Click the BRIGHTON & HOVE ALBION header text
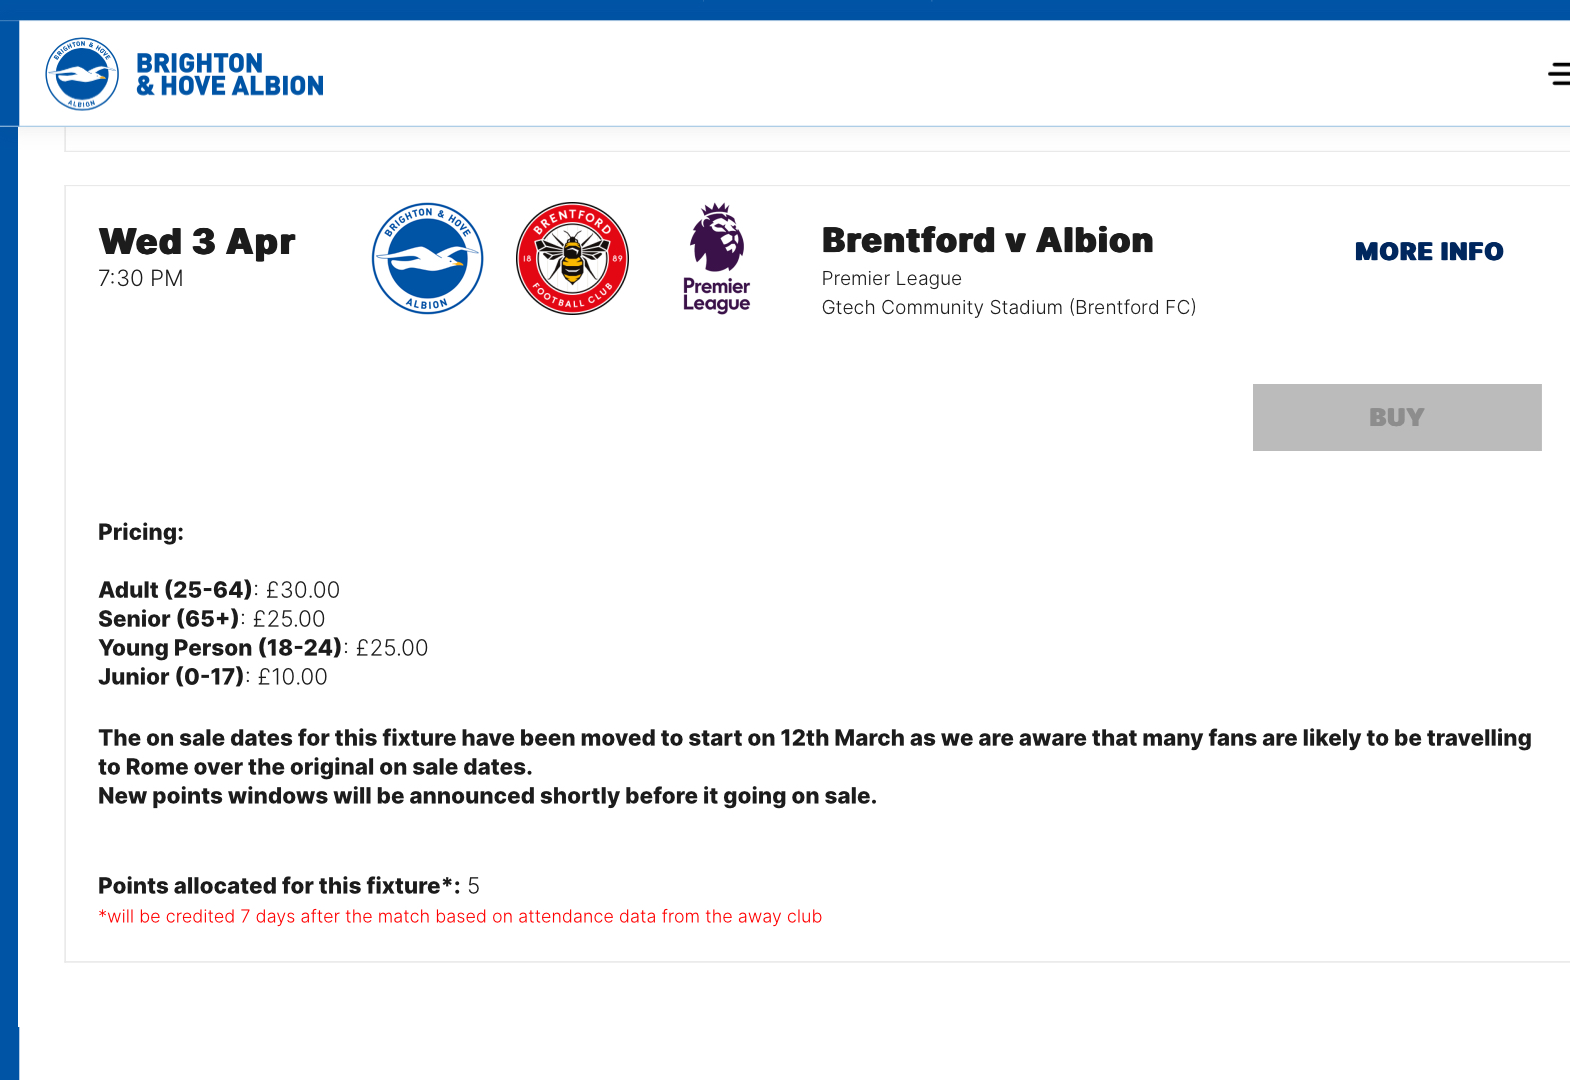Viewport: 1570px width, 1080px height. click(230, 75)
